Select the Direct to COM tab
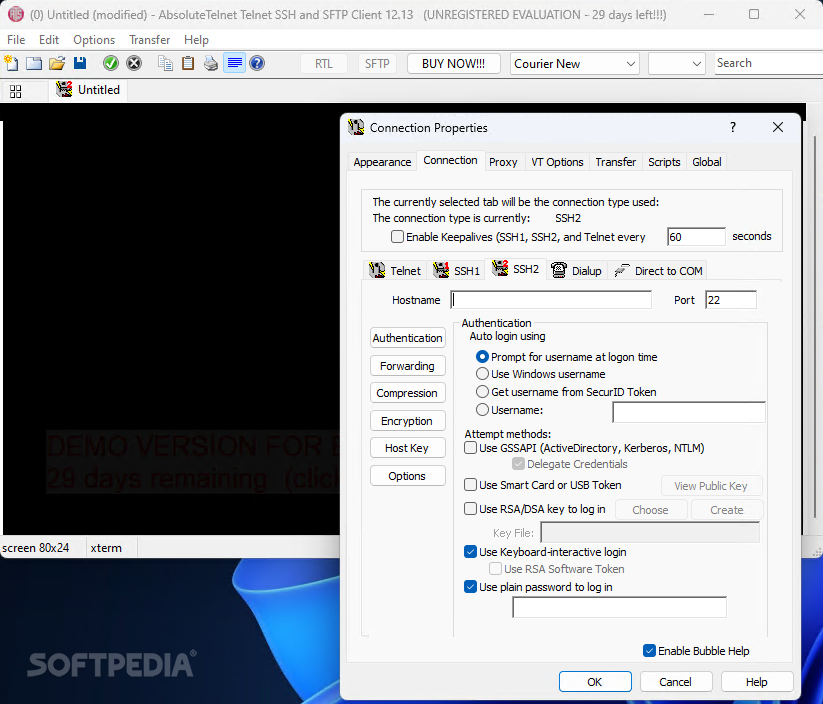Viewport: 823px width, 704px height. click(x=658, y=270)
